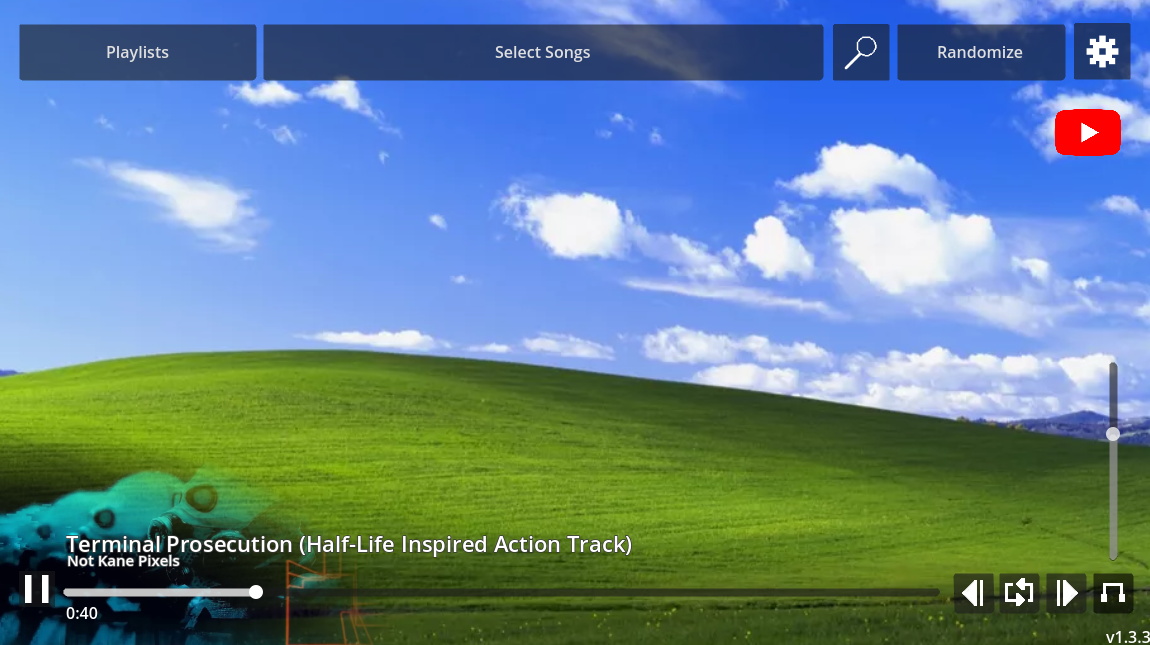Click the artist name Not Kane Pixels
The width and height of the screenshot is (1150, 645).
123,562
